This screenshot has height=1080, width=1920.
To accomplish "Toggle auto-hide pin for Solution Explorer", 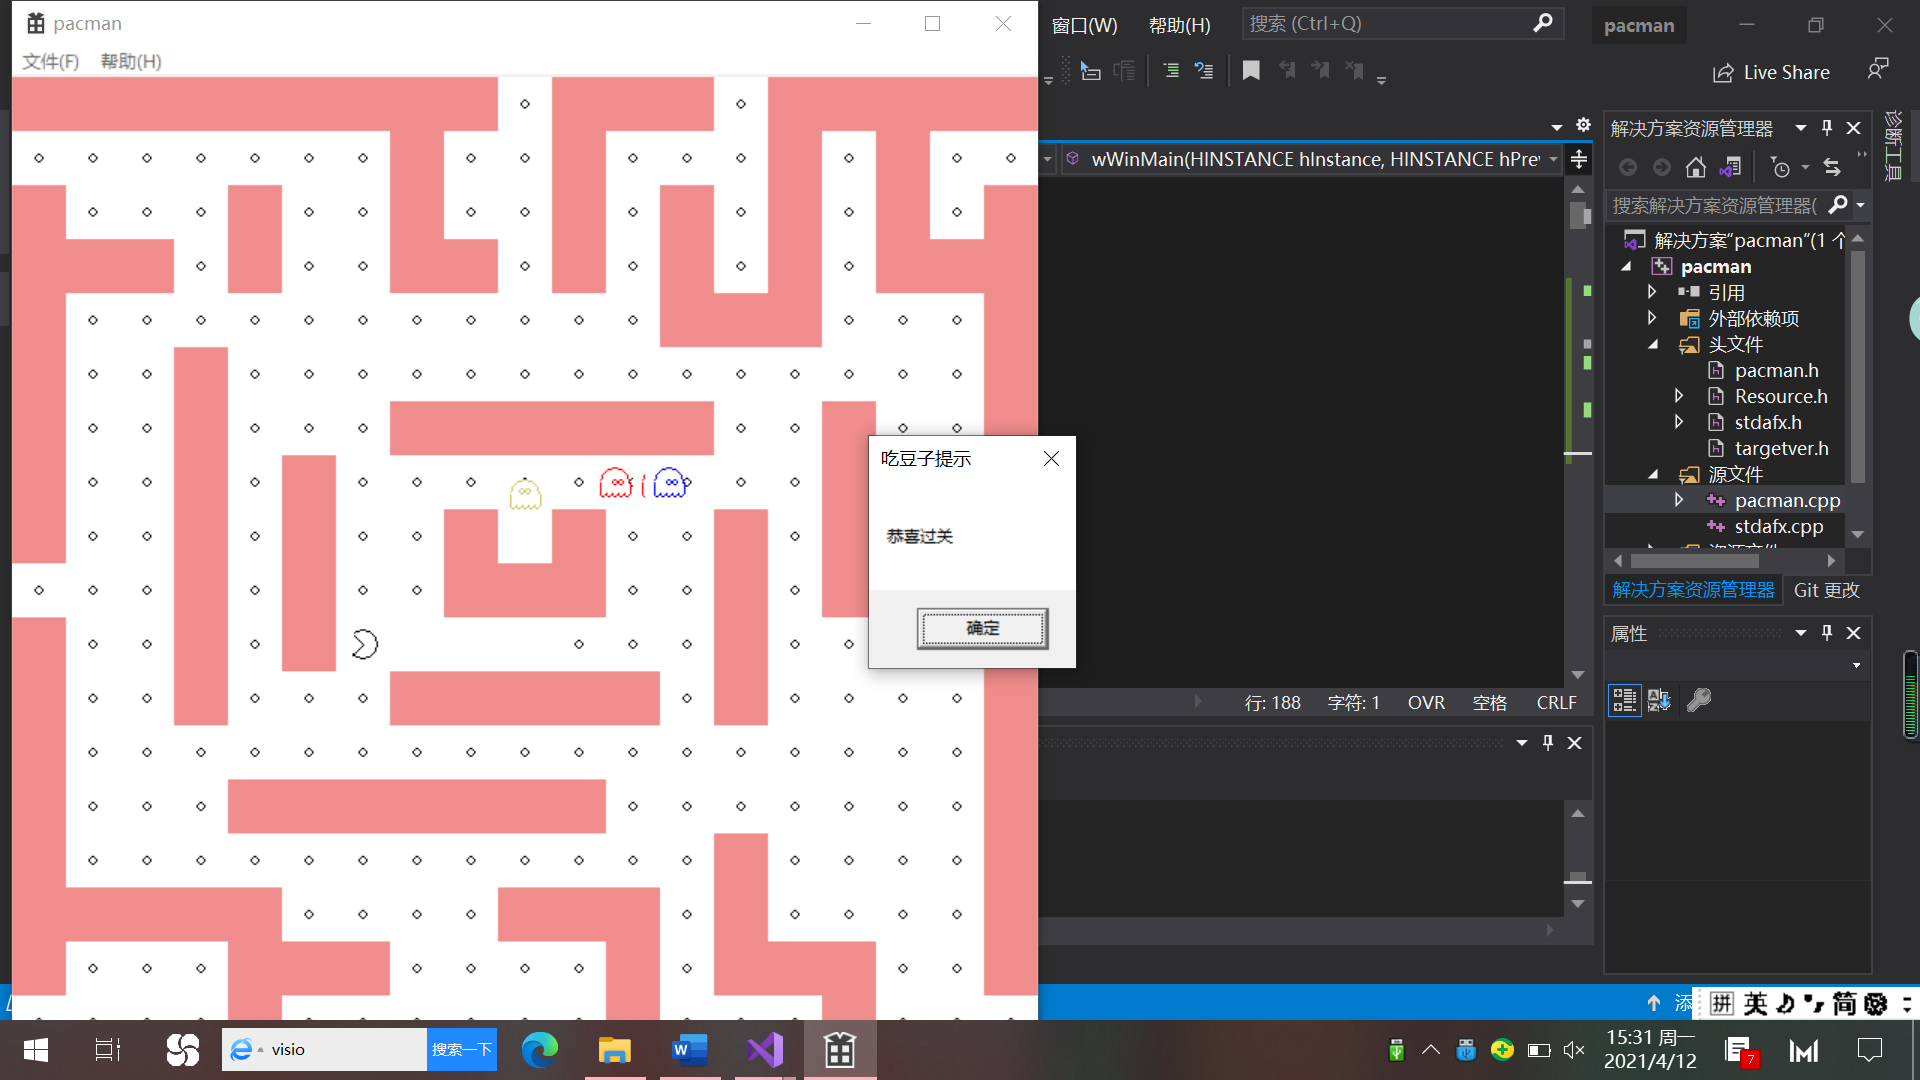I will tap(1827, 128).
